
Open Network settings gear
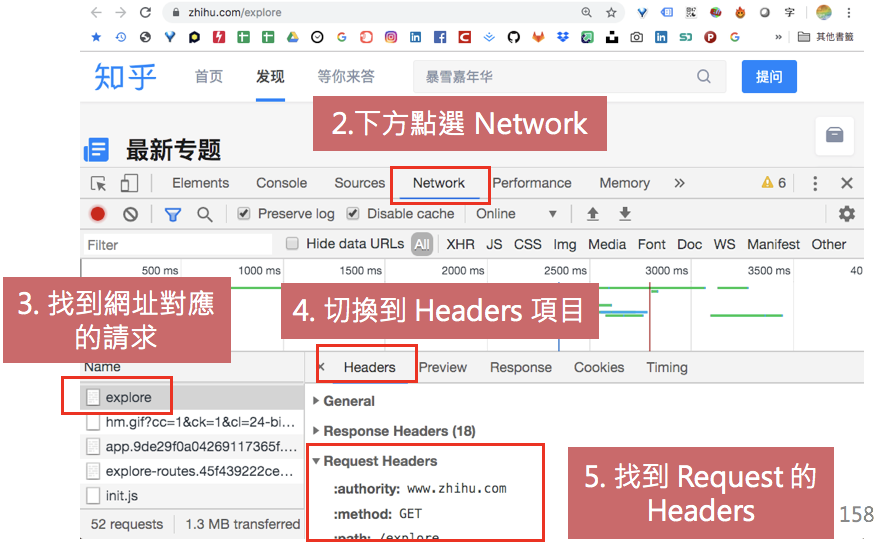point(847,214)
